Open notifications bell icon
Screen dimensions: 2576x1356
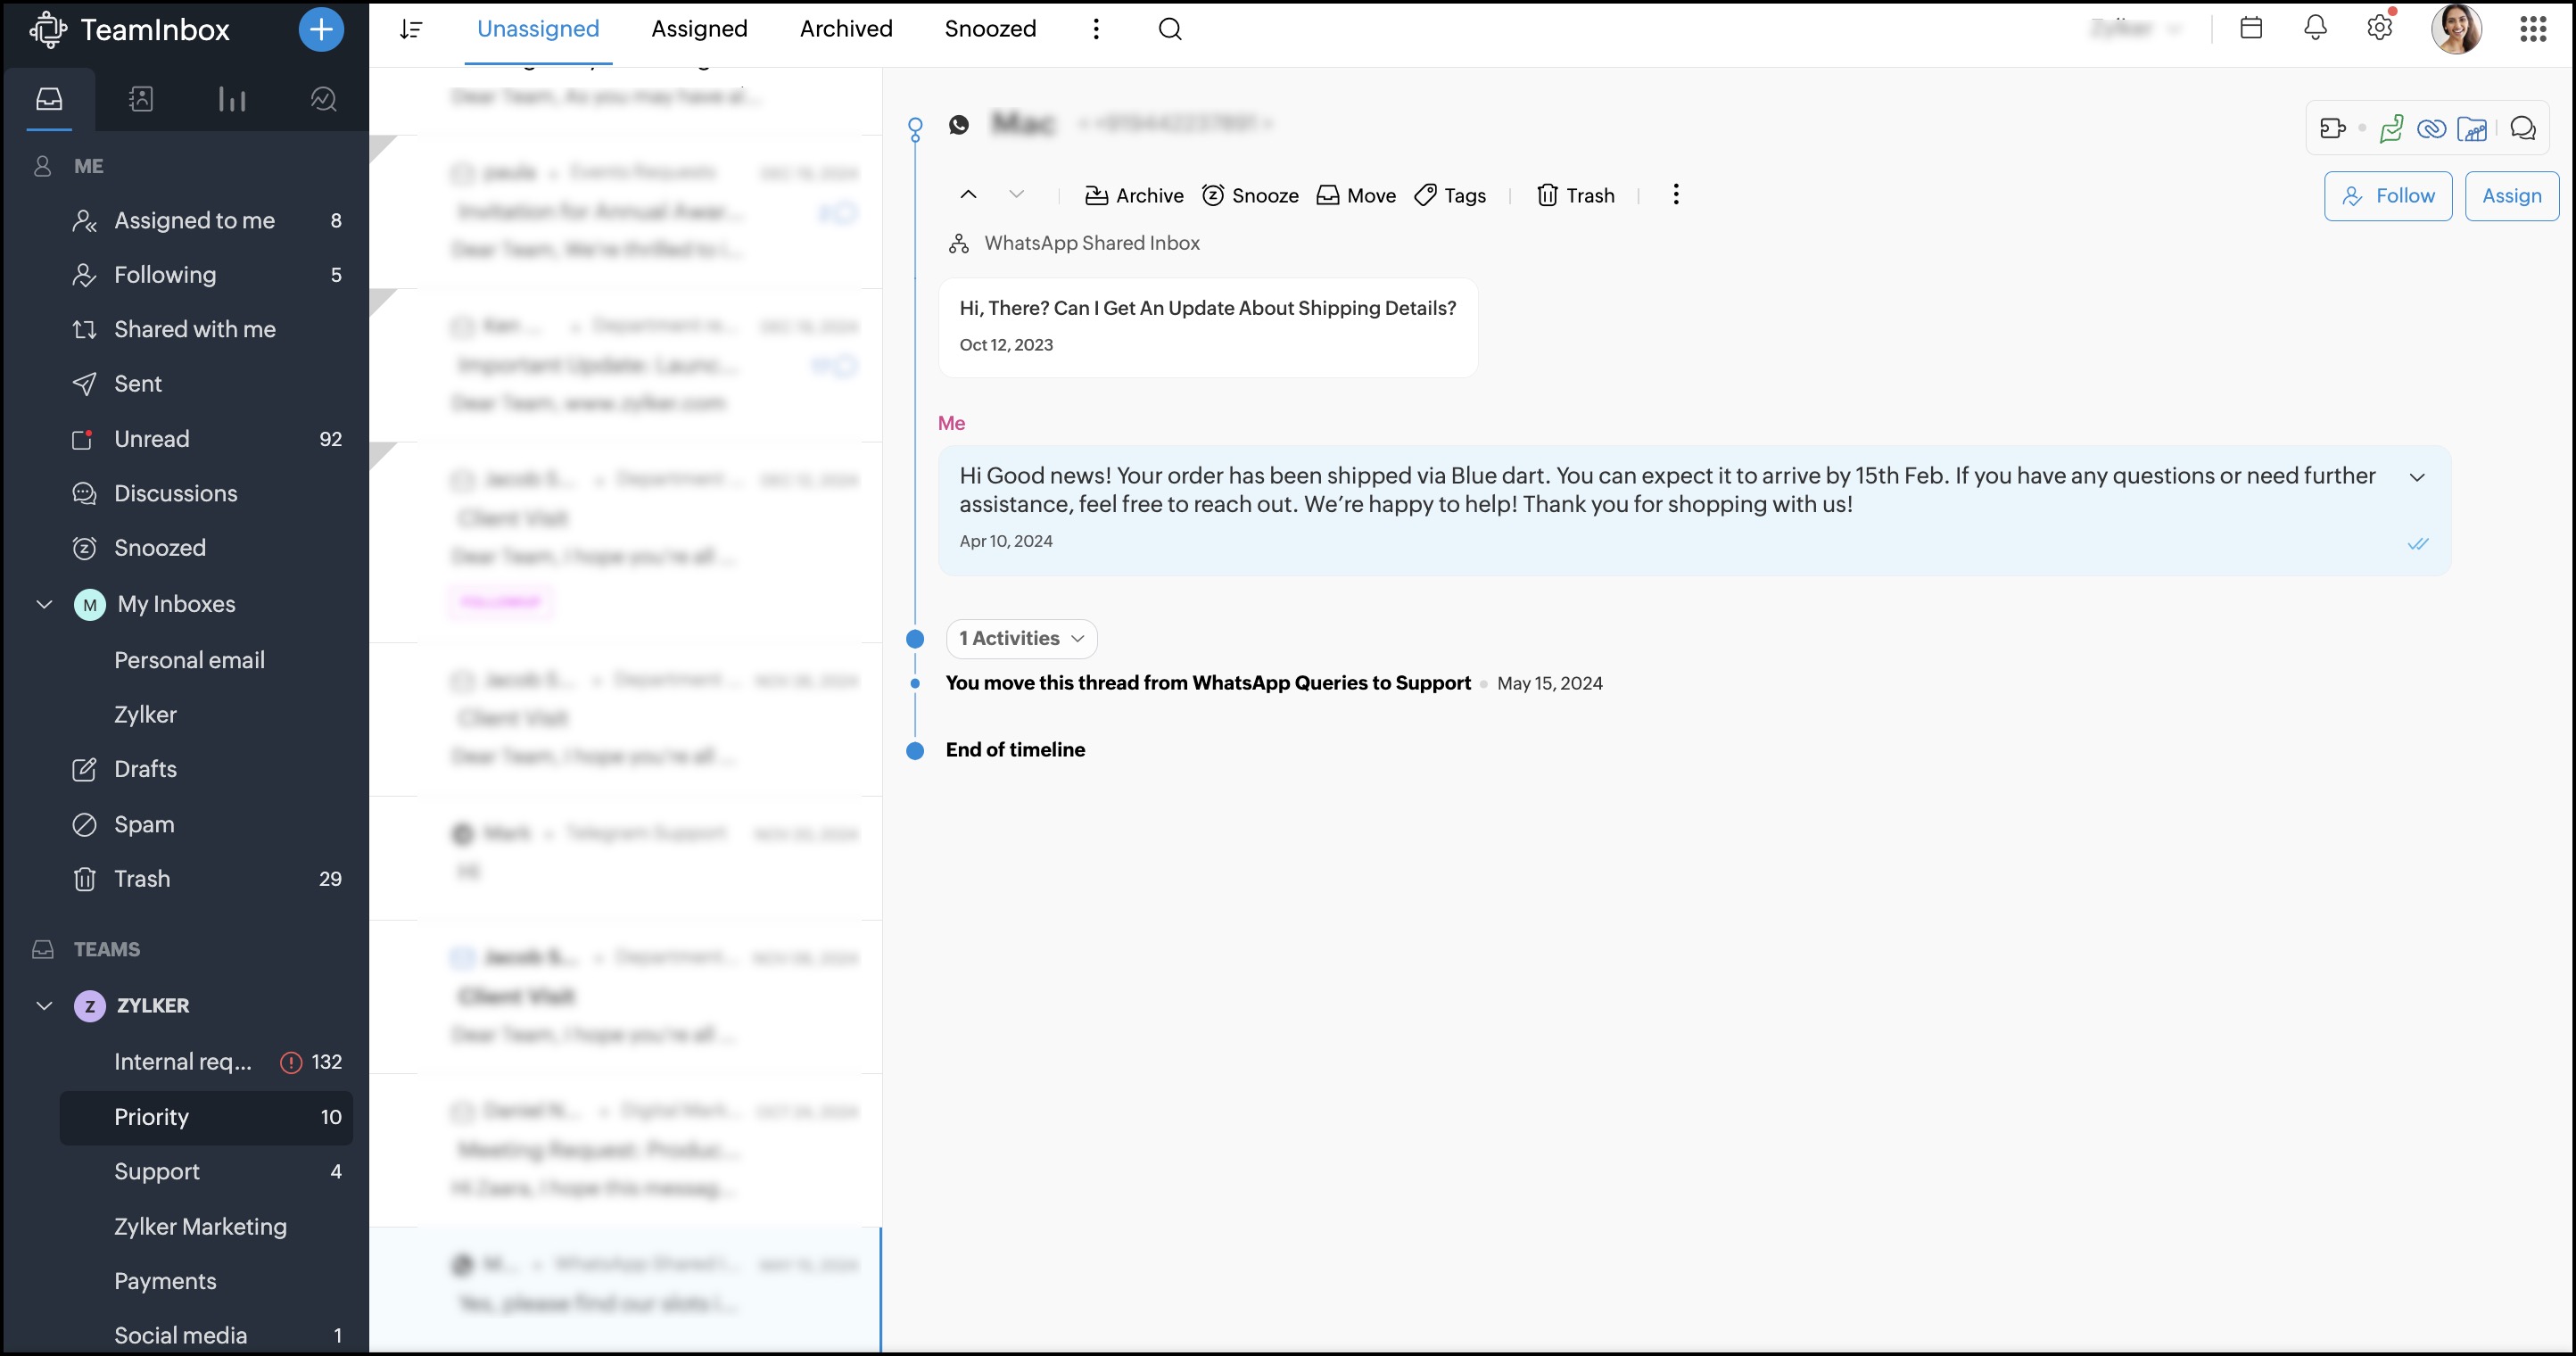point(2316,28)
